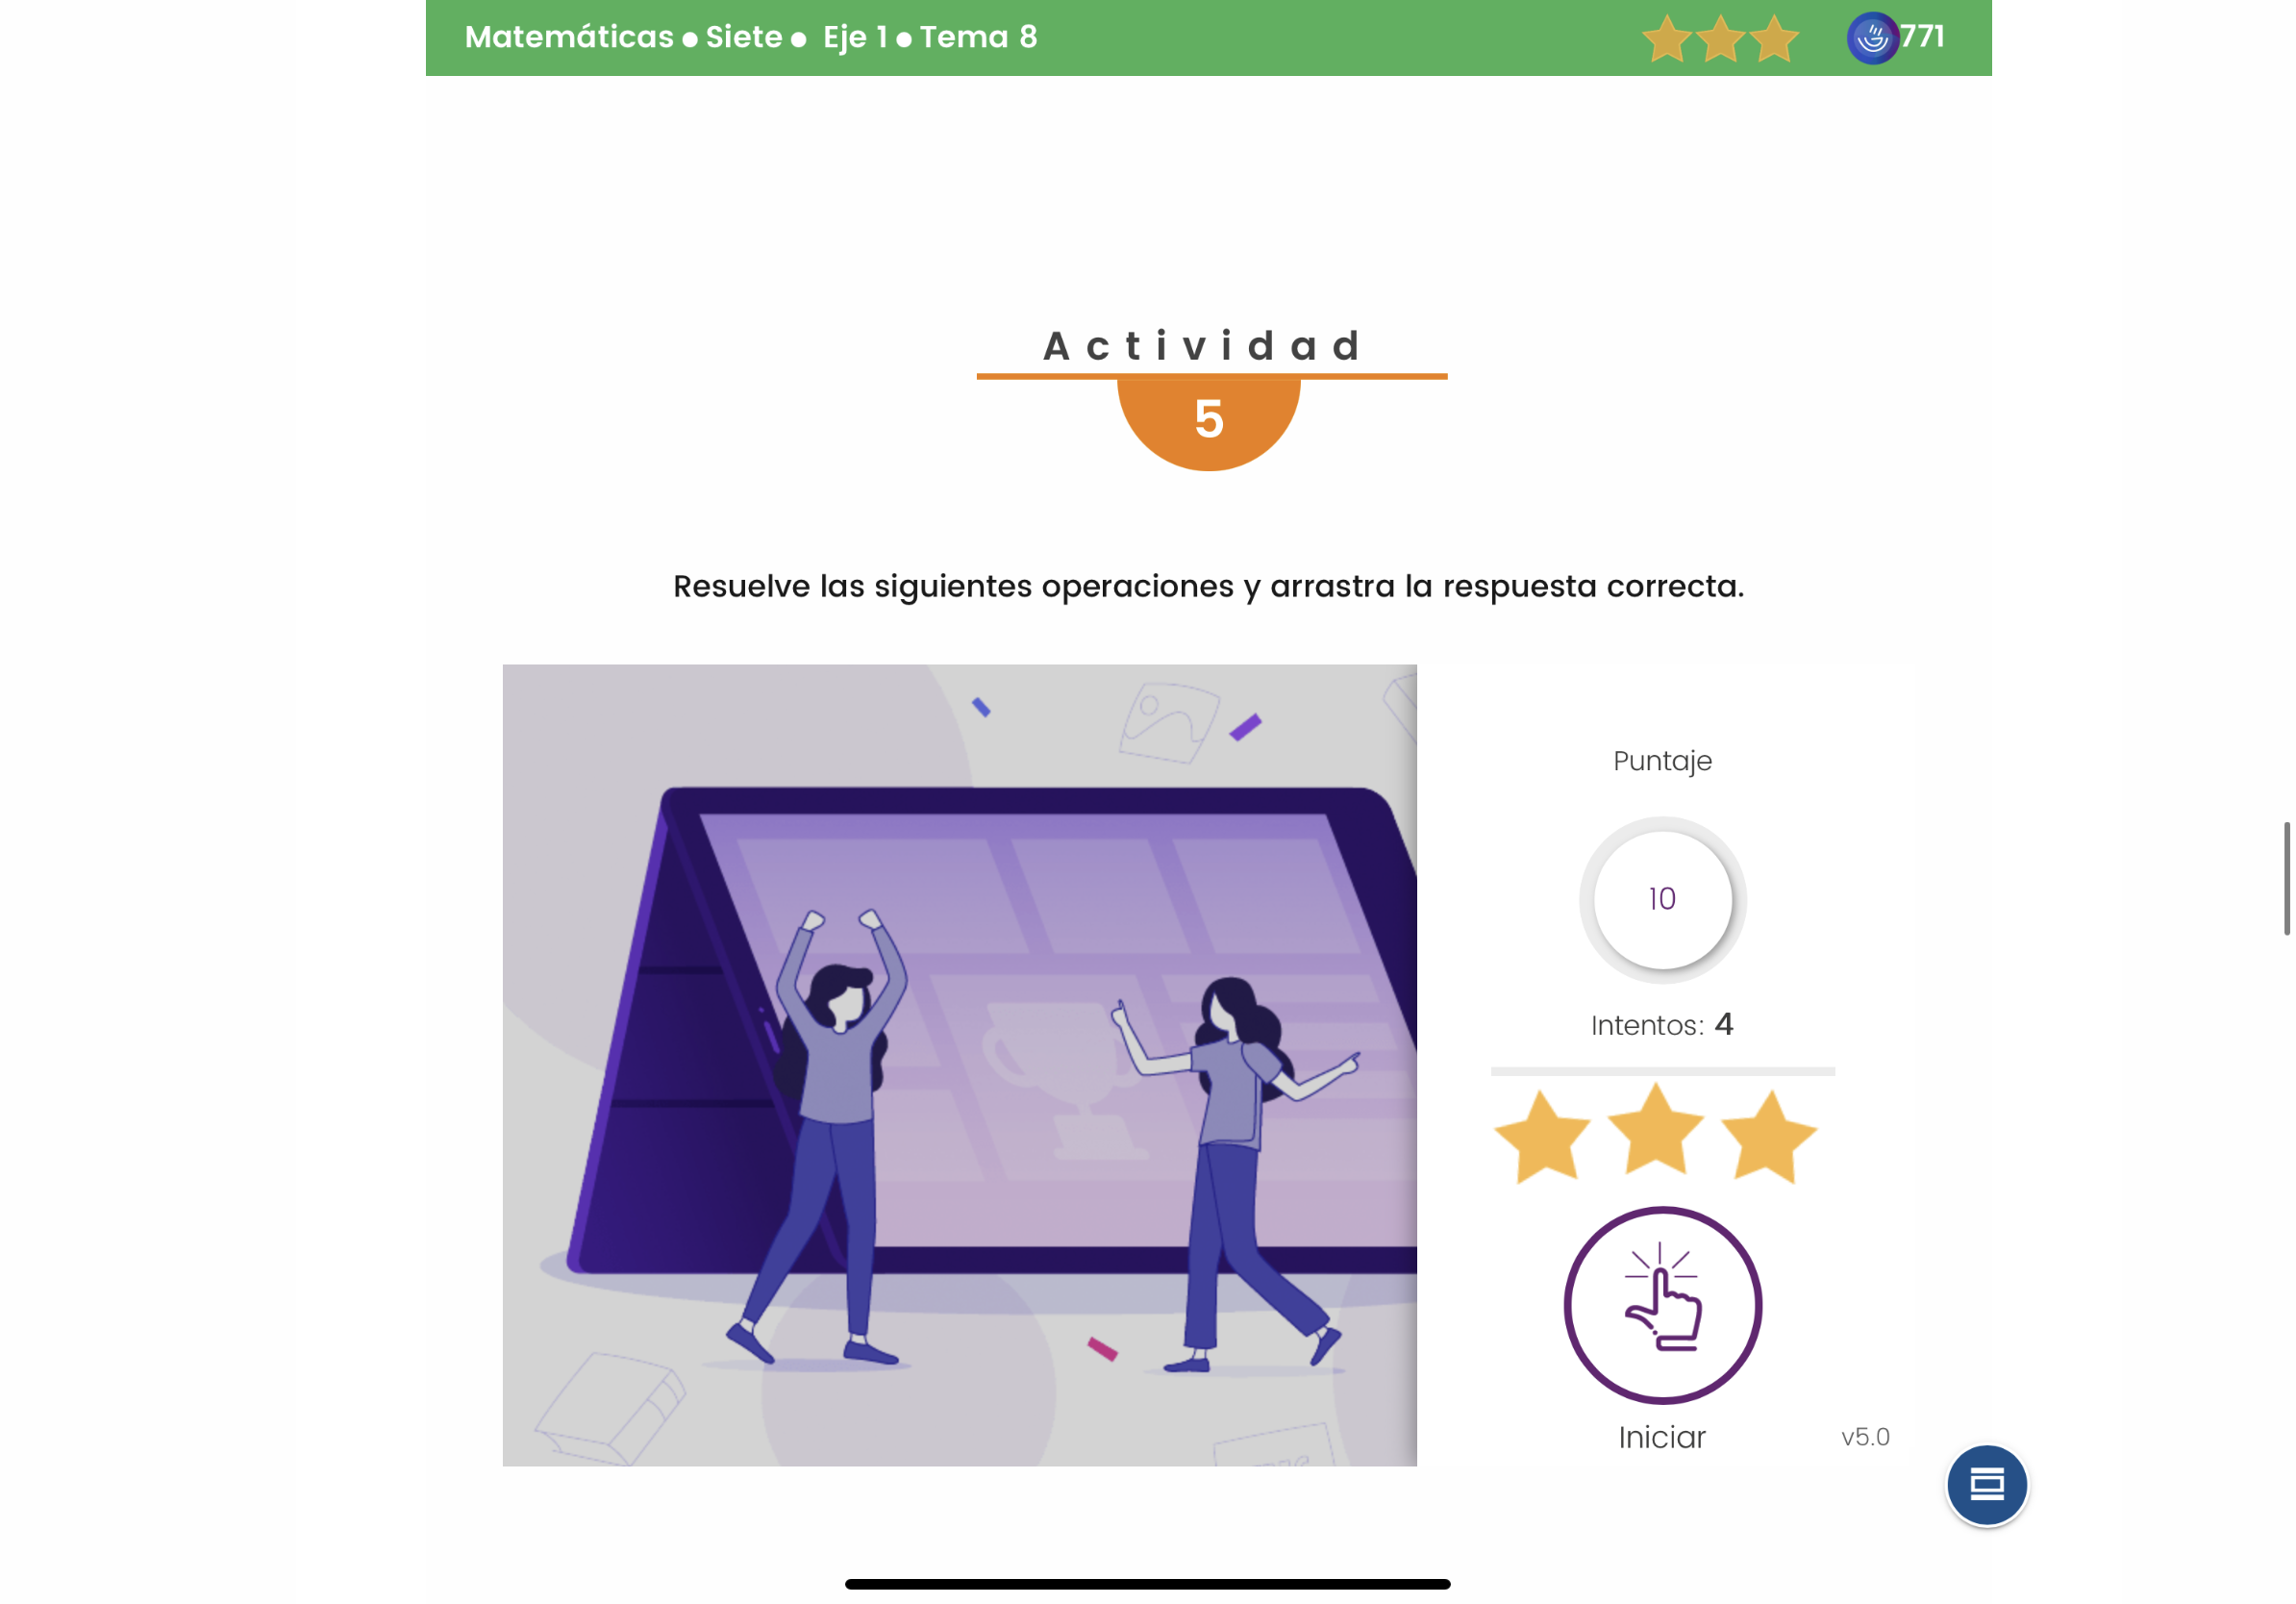Click the first star in header

[x=1666, y=39]
